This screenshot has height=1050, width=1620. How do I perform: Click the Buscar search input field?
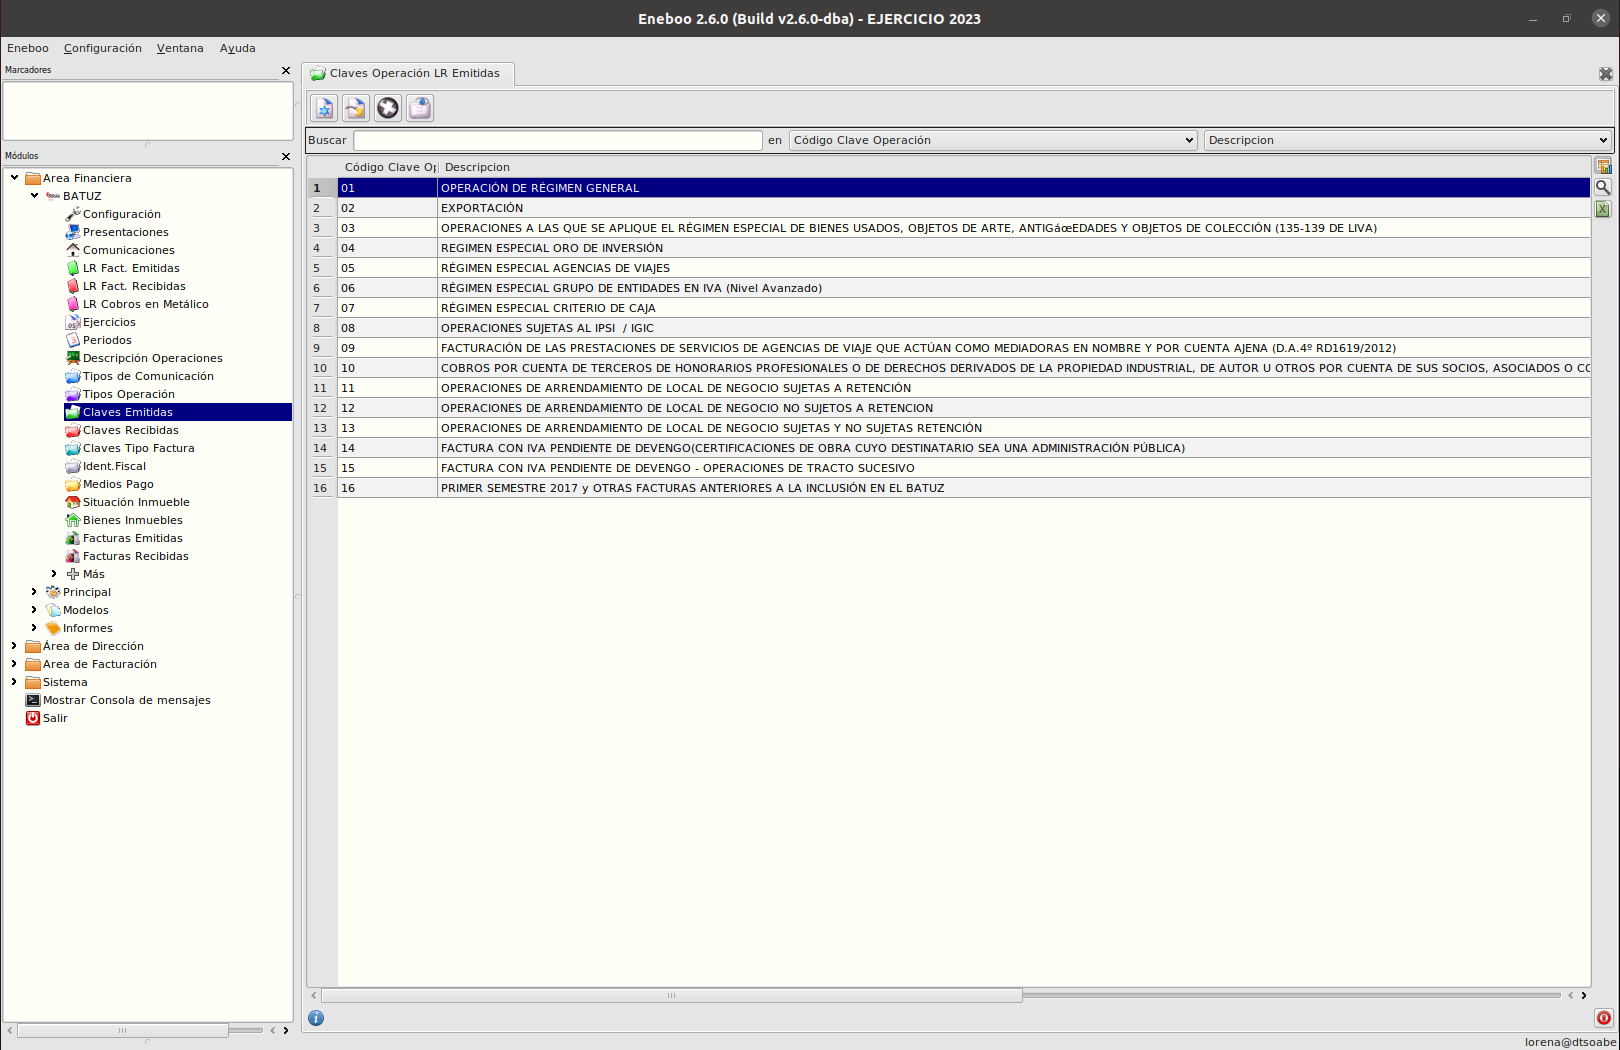point(558,140)
